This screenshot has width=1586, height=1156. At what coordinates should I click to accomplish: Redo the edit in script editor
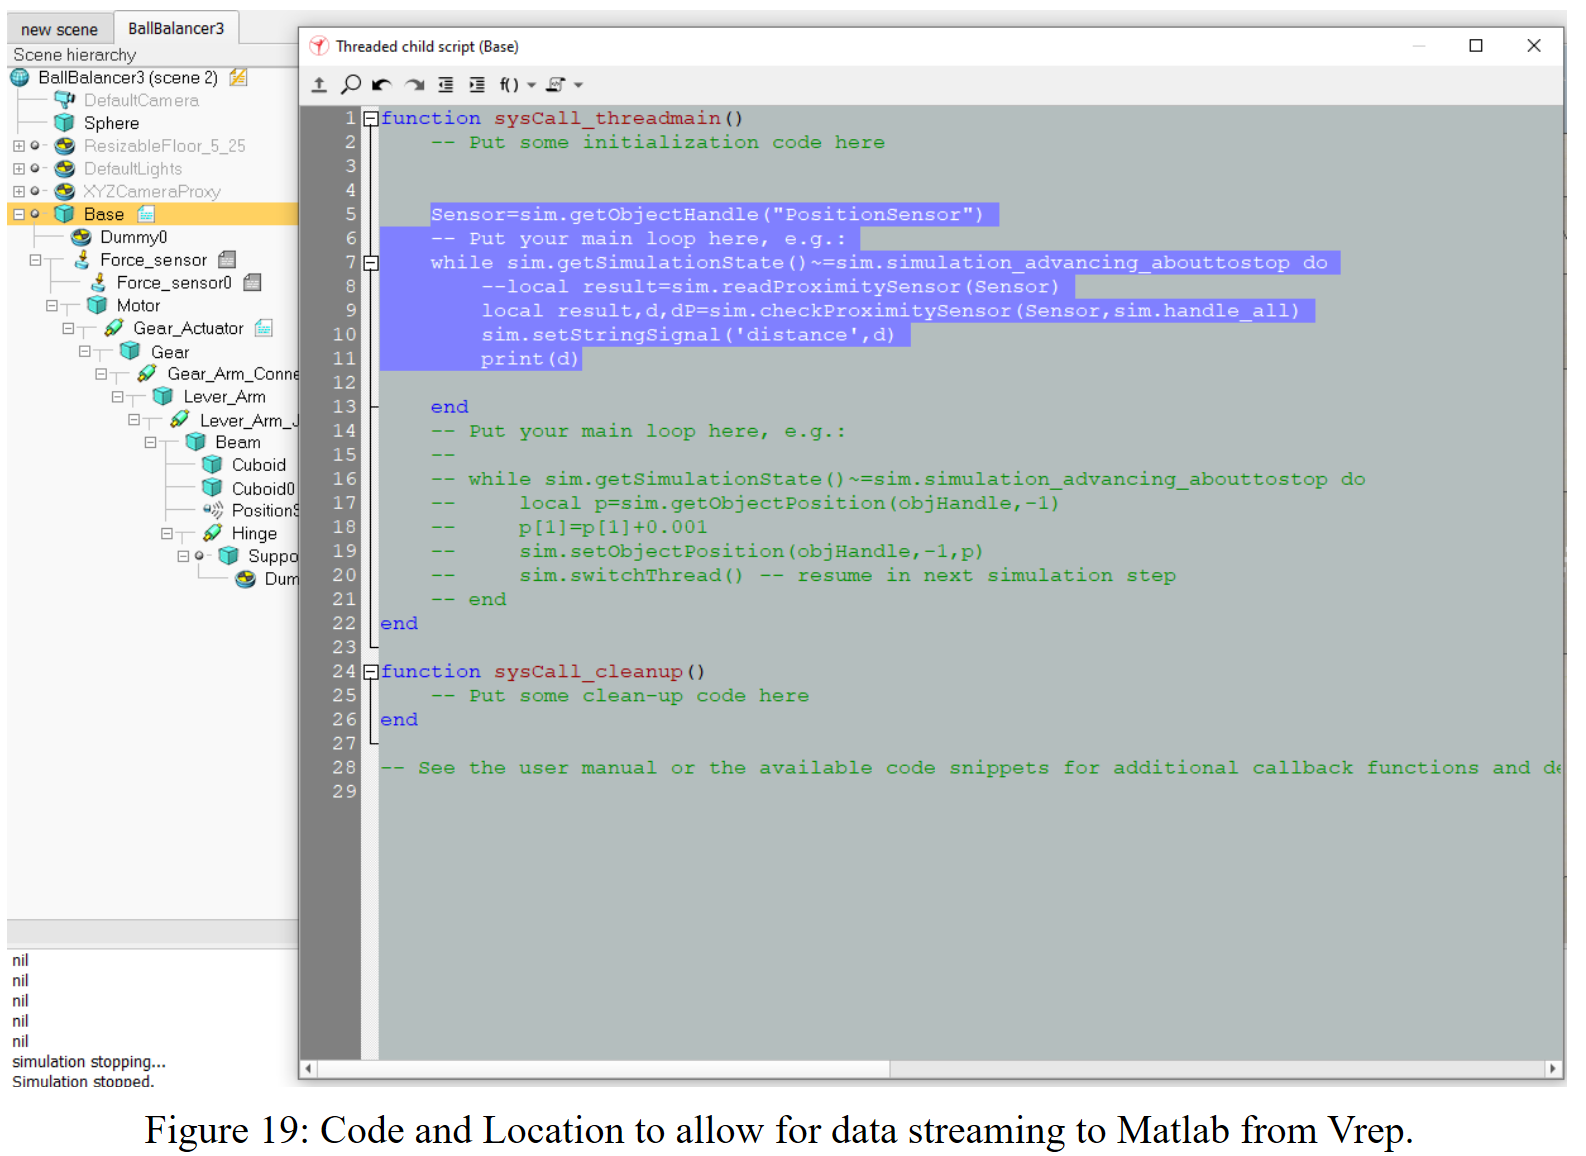[414, 85]
